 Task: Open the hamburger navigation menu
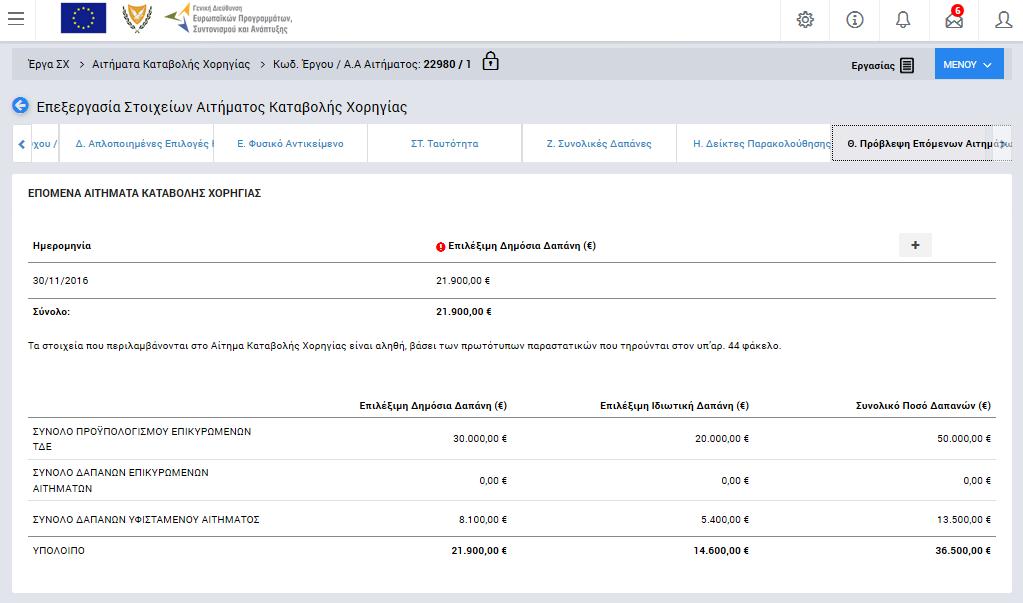pos(16,19)
